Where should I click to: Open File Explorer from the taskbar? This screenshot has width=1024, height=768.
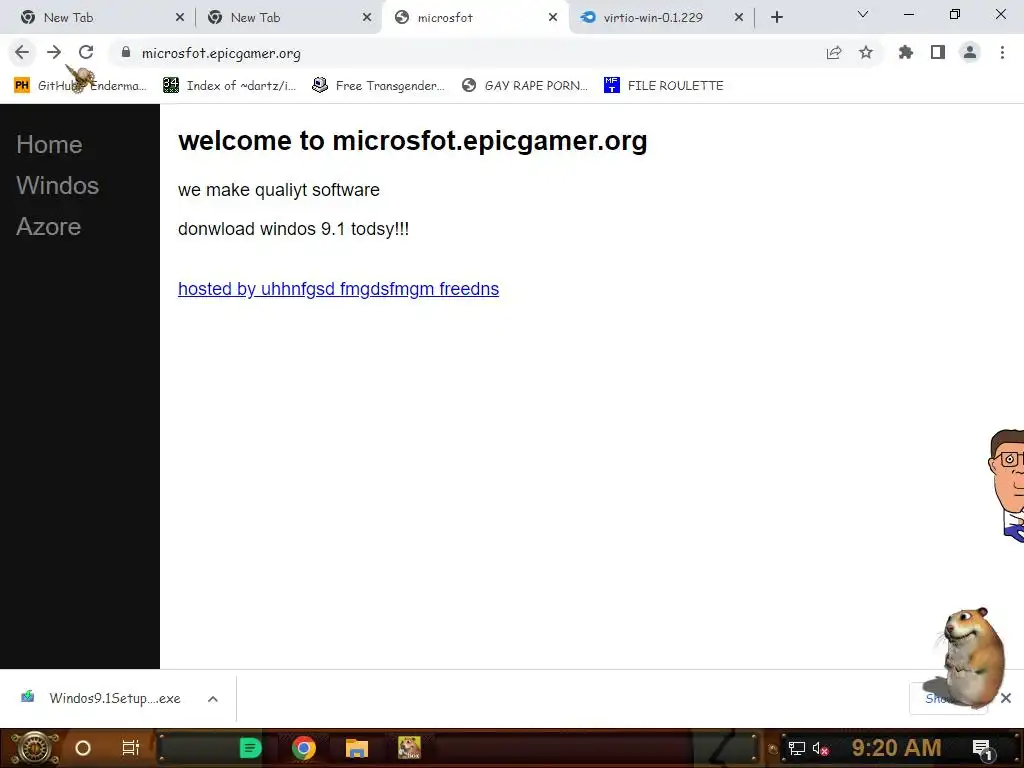tap(357, 748)
